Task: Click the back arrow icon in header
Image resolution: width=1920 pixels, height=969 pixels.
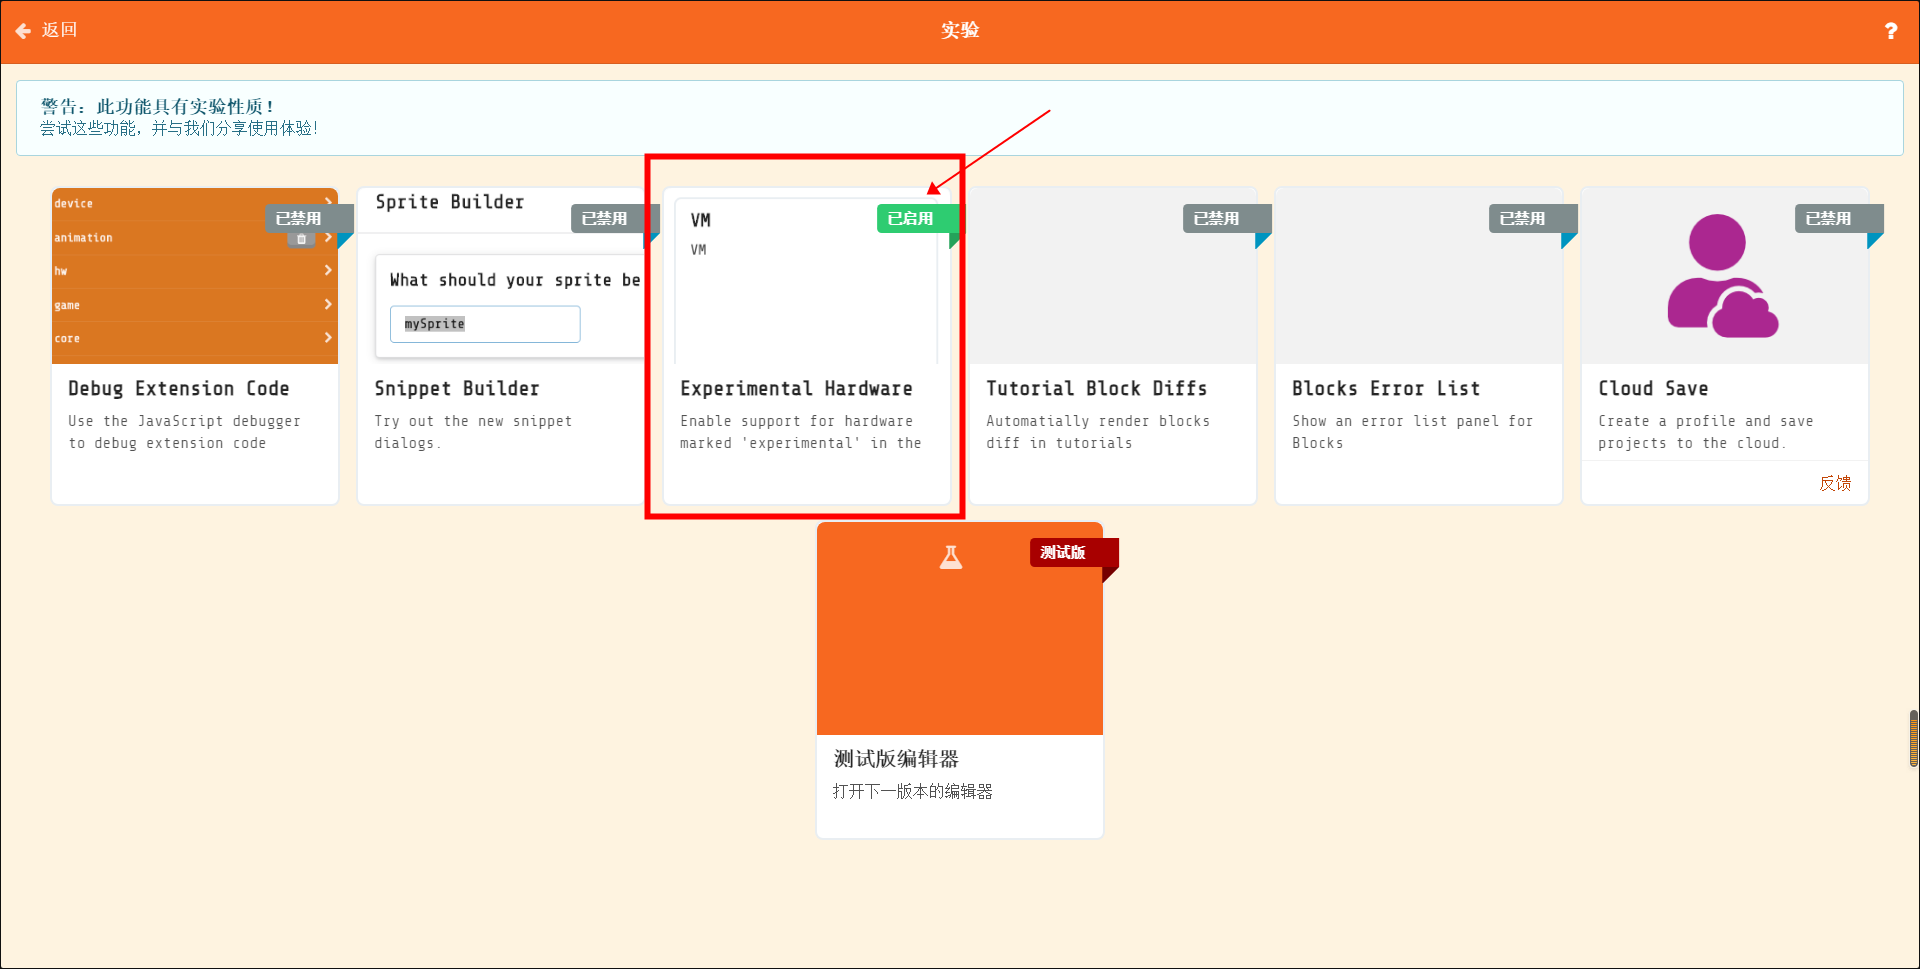Action: [x=23, y=31]
